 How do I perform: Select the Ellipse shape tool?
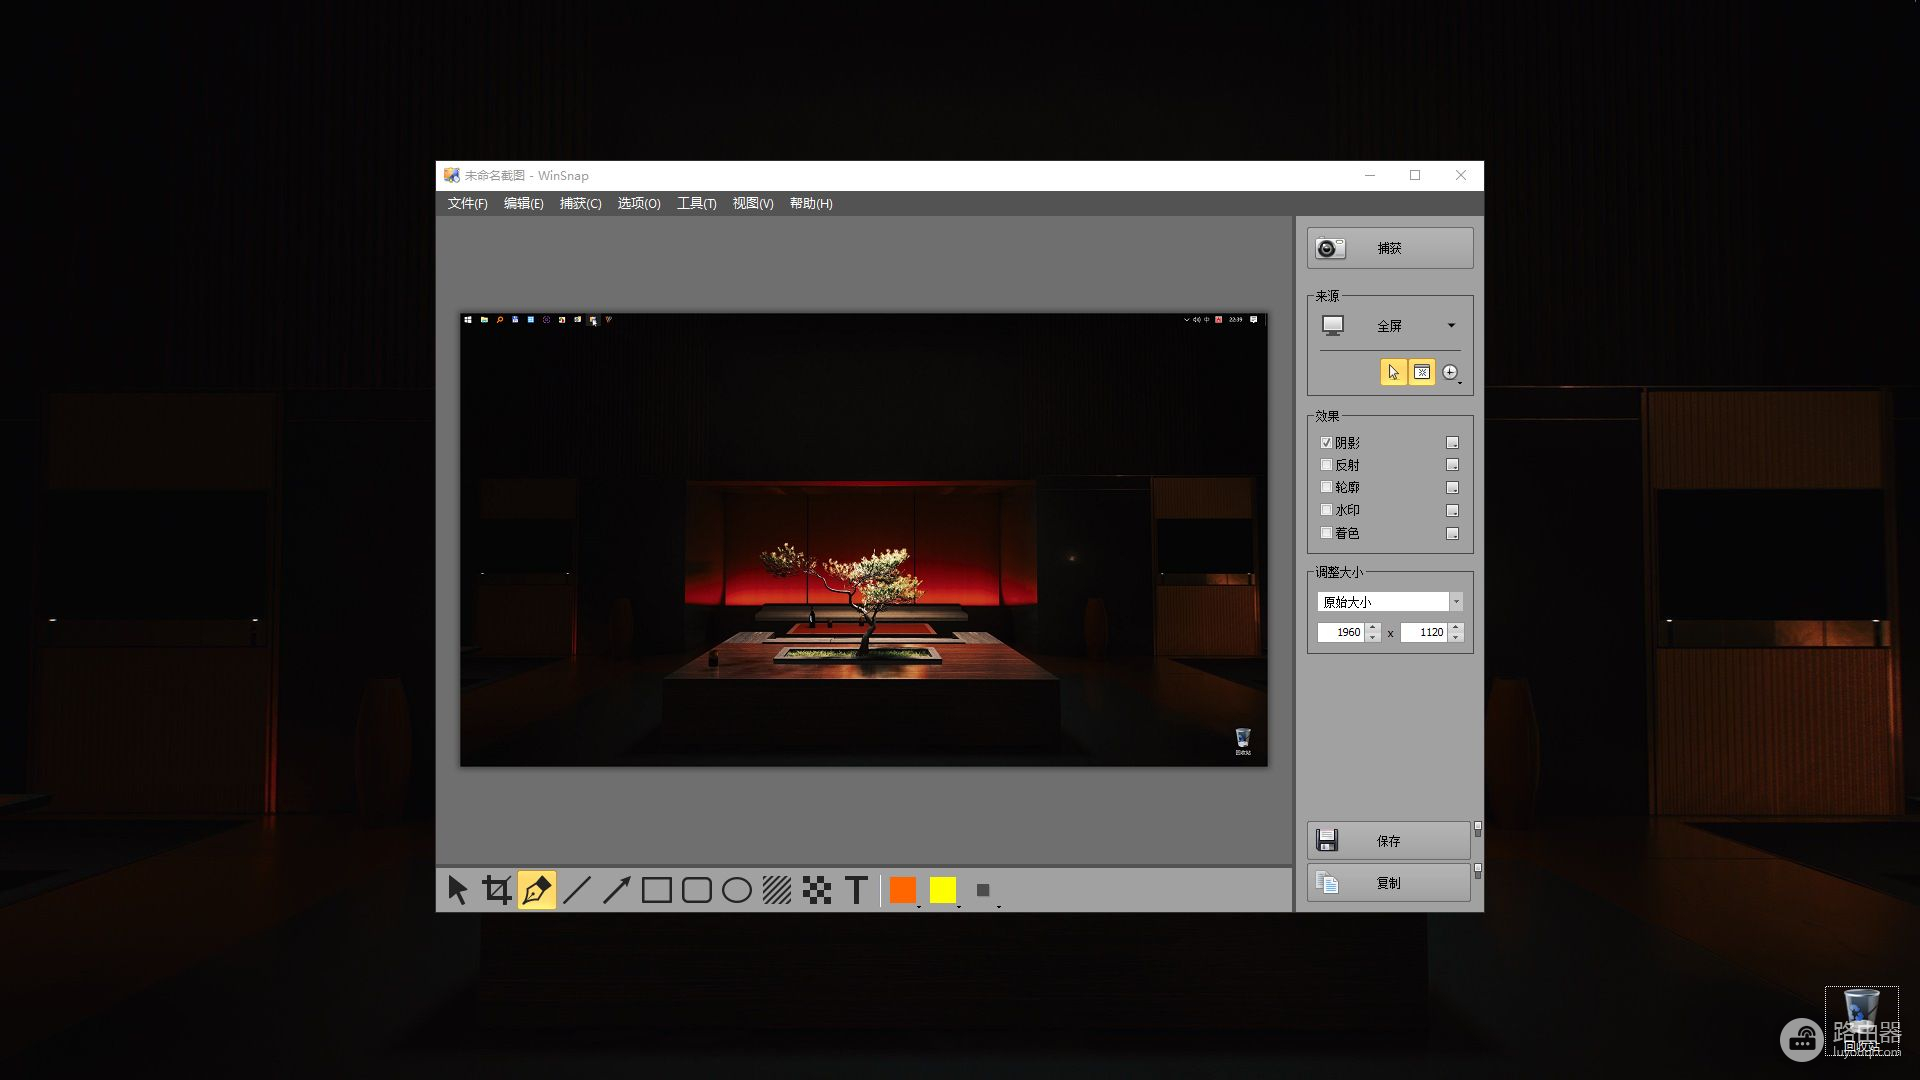pyautogui.click(x=737, y=890)
